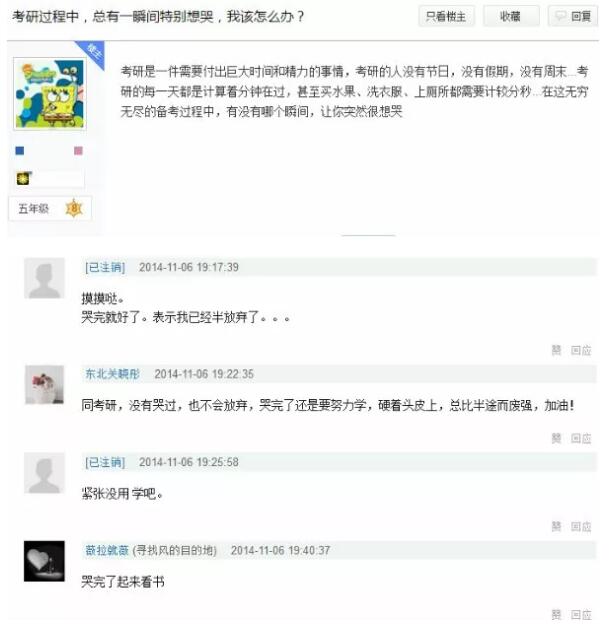
Task: Click gray default avatar of 19:25:58 commenter
Action: [44, 473]
